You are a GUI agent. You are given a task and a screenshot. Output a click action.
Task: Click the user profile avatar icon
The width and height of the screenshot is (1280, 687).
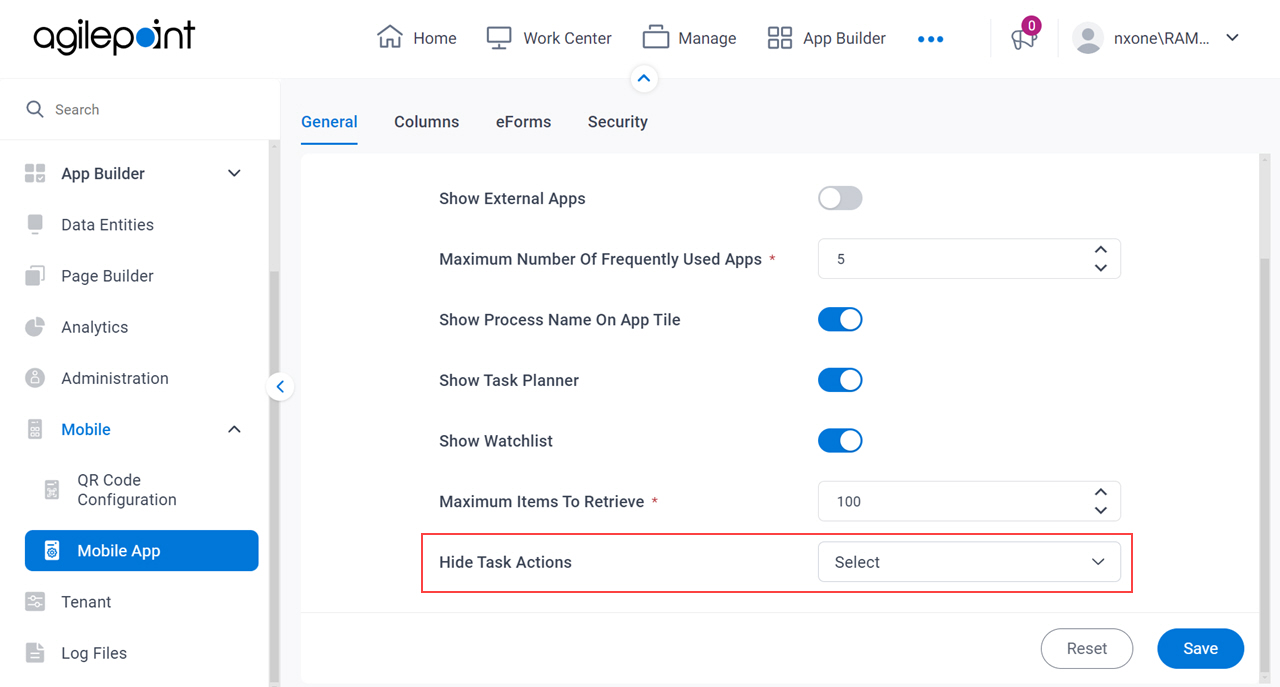pyautogui.click(x=1087, y=38)
